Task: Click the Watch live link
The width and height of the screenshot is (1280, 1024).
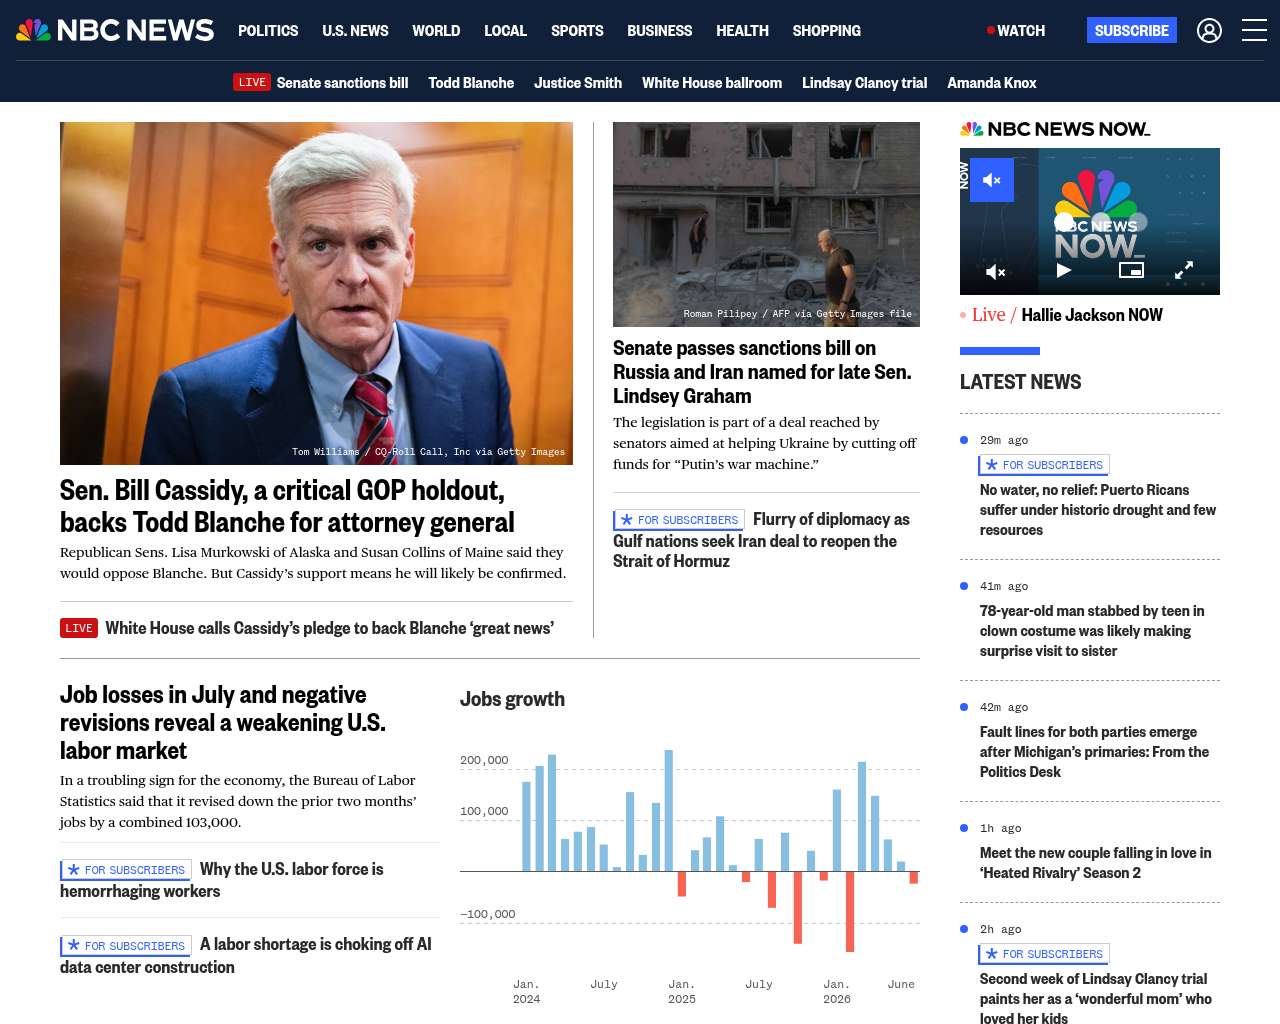Action: point(1016,31)
